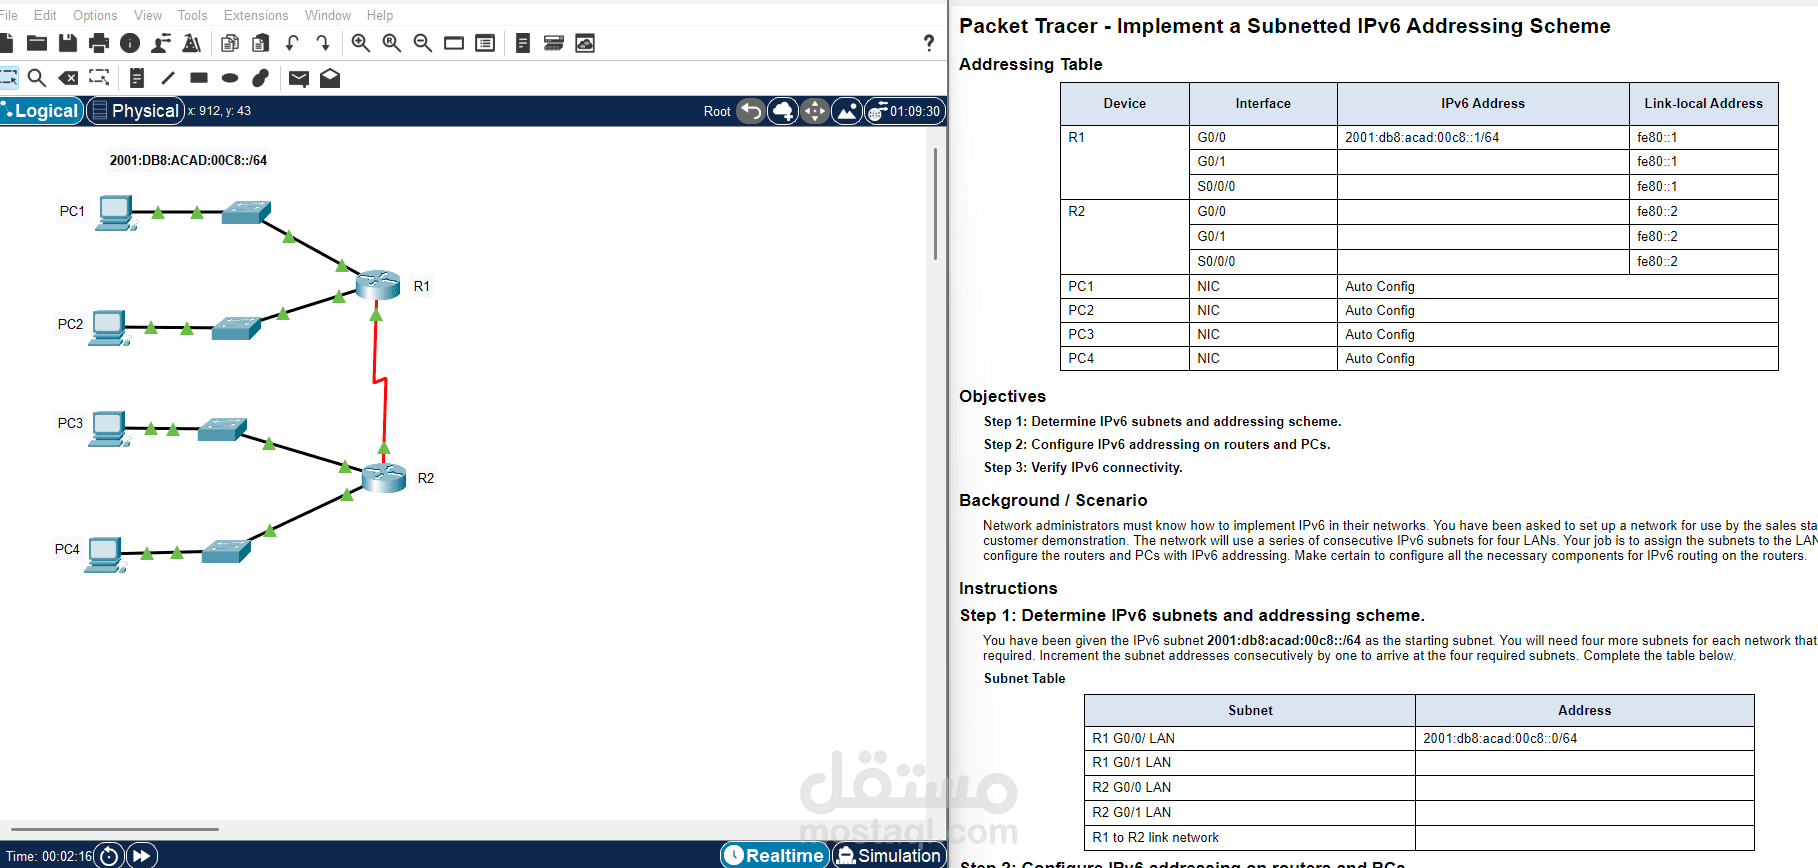Click the blank window rectangle toolbar icon
Image resolution: width=1818 pixels, height=868 pixels.
click(454, 43)
